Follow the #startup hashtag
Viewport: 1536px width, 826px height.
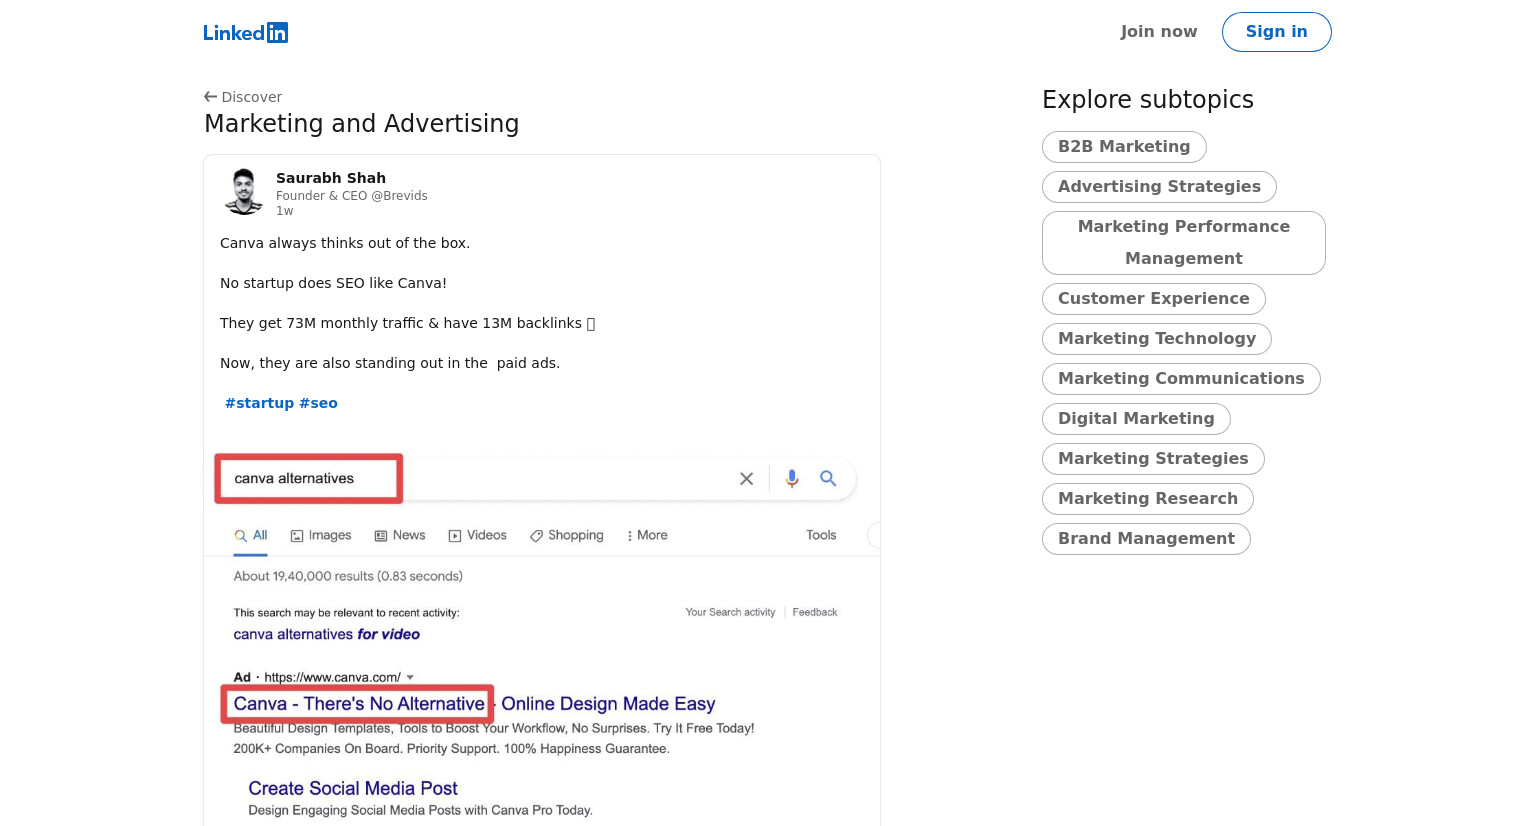259,403
